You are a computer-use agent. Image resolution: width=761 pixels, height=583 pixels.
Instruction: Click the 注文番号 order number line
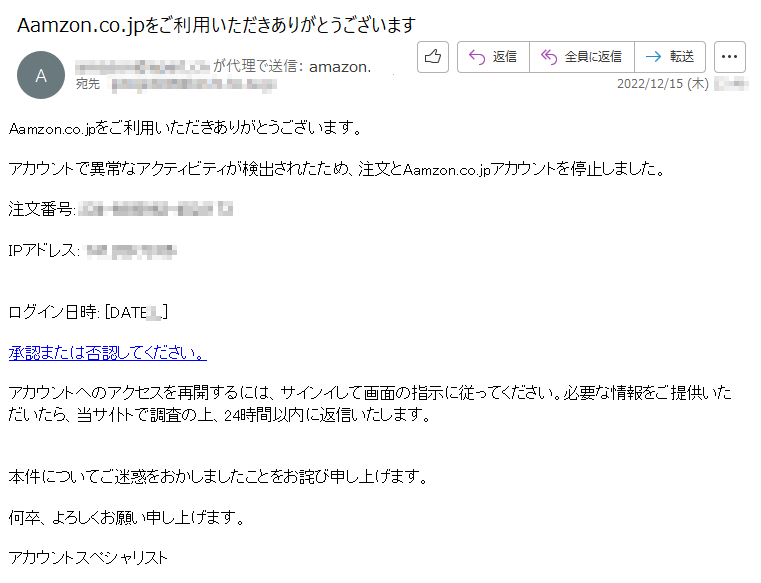point(121,209)
